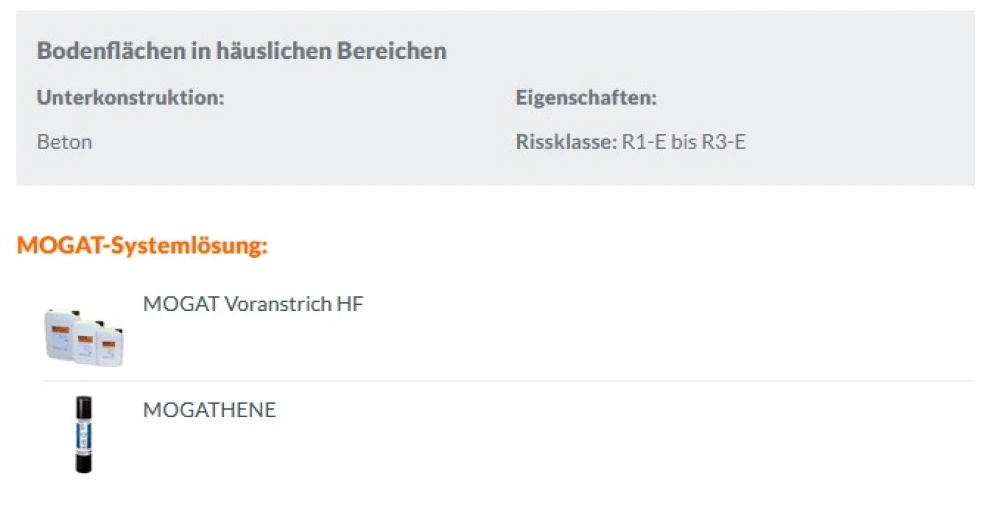The image size is (990, 507).
Task: Click the R1-E bis R3-E value
Action: coord(684,142)
